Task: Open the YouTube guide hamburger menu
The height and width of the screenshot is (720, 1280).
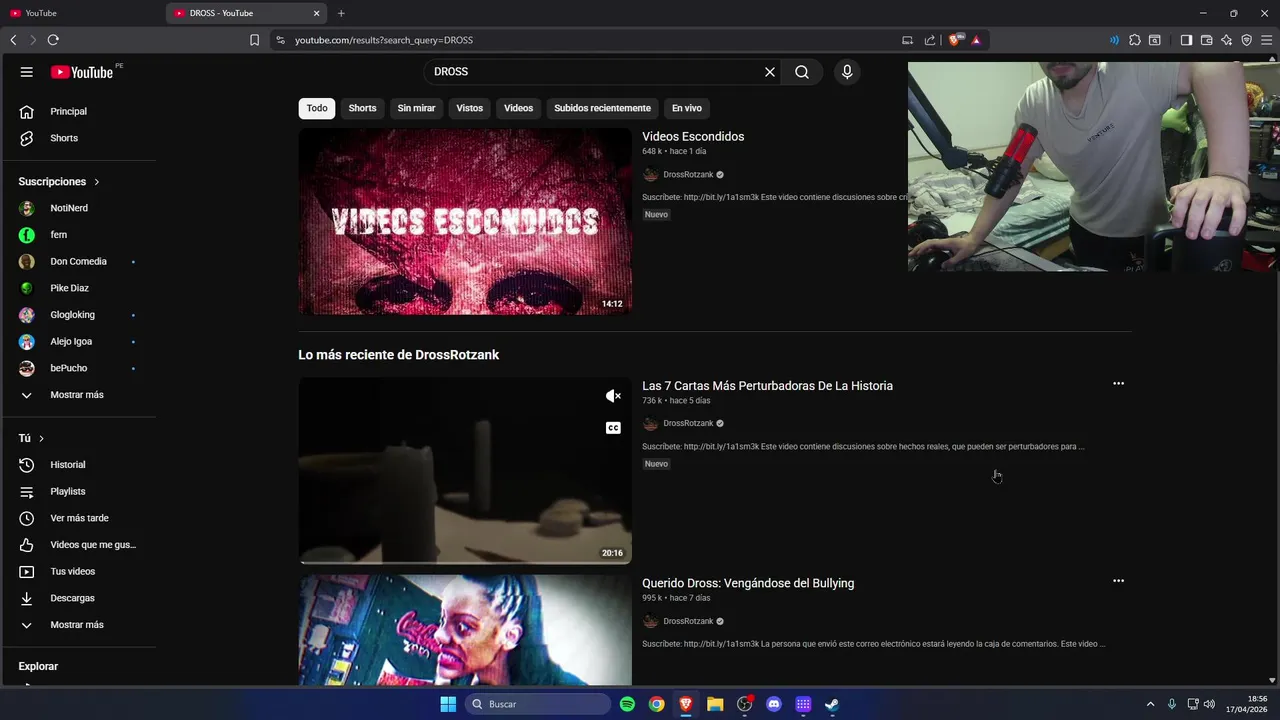Action: [x=27, y=72]
